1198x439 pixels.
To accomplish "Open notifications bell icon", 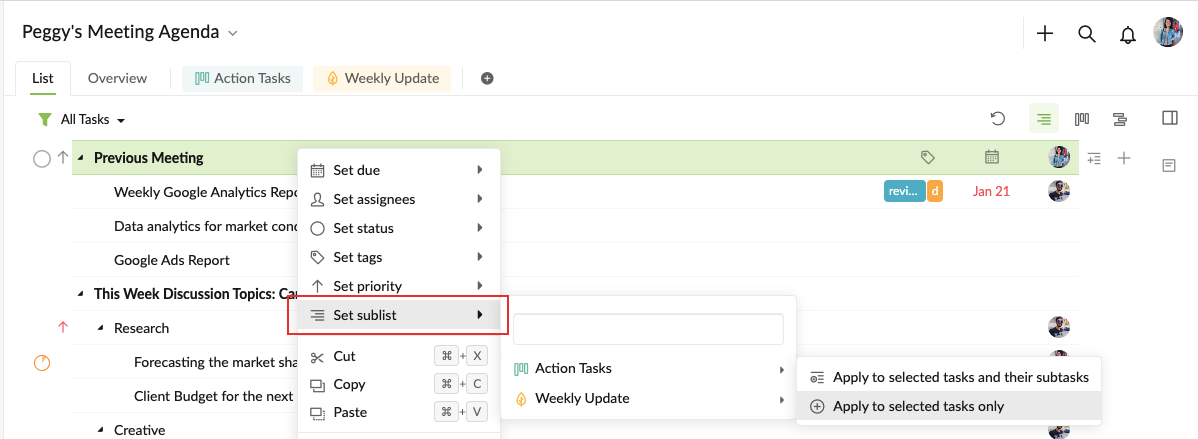I will pyautogui.click(x=1128, y=34).
